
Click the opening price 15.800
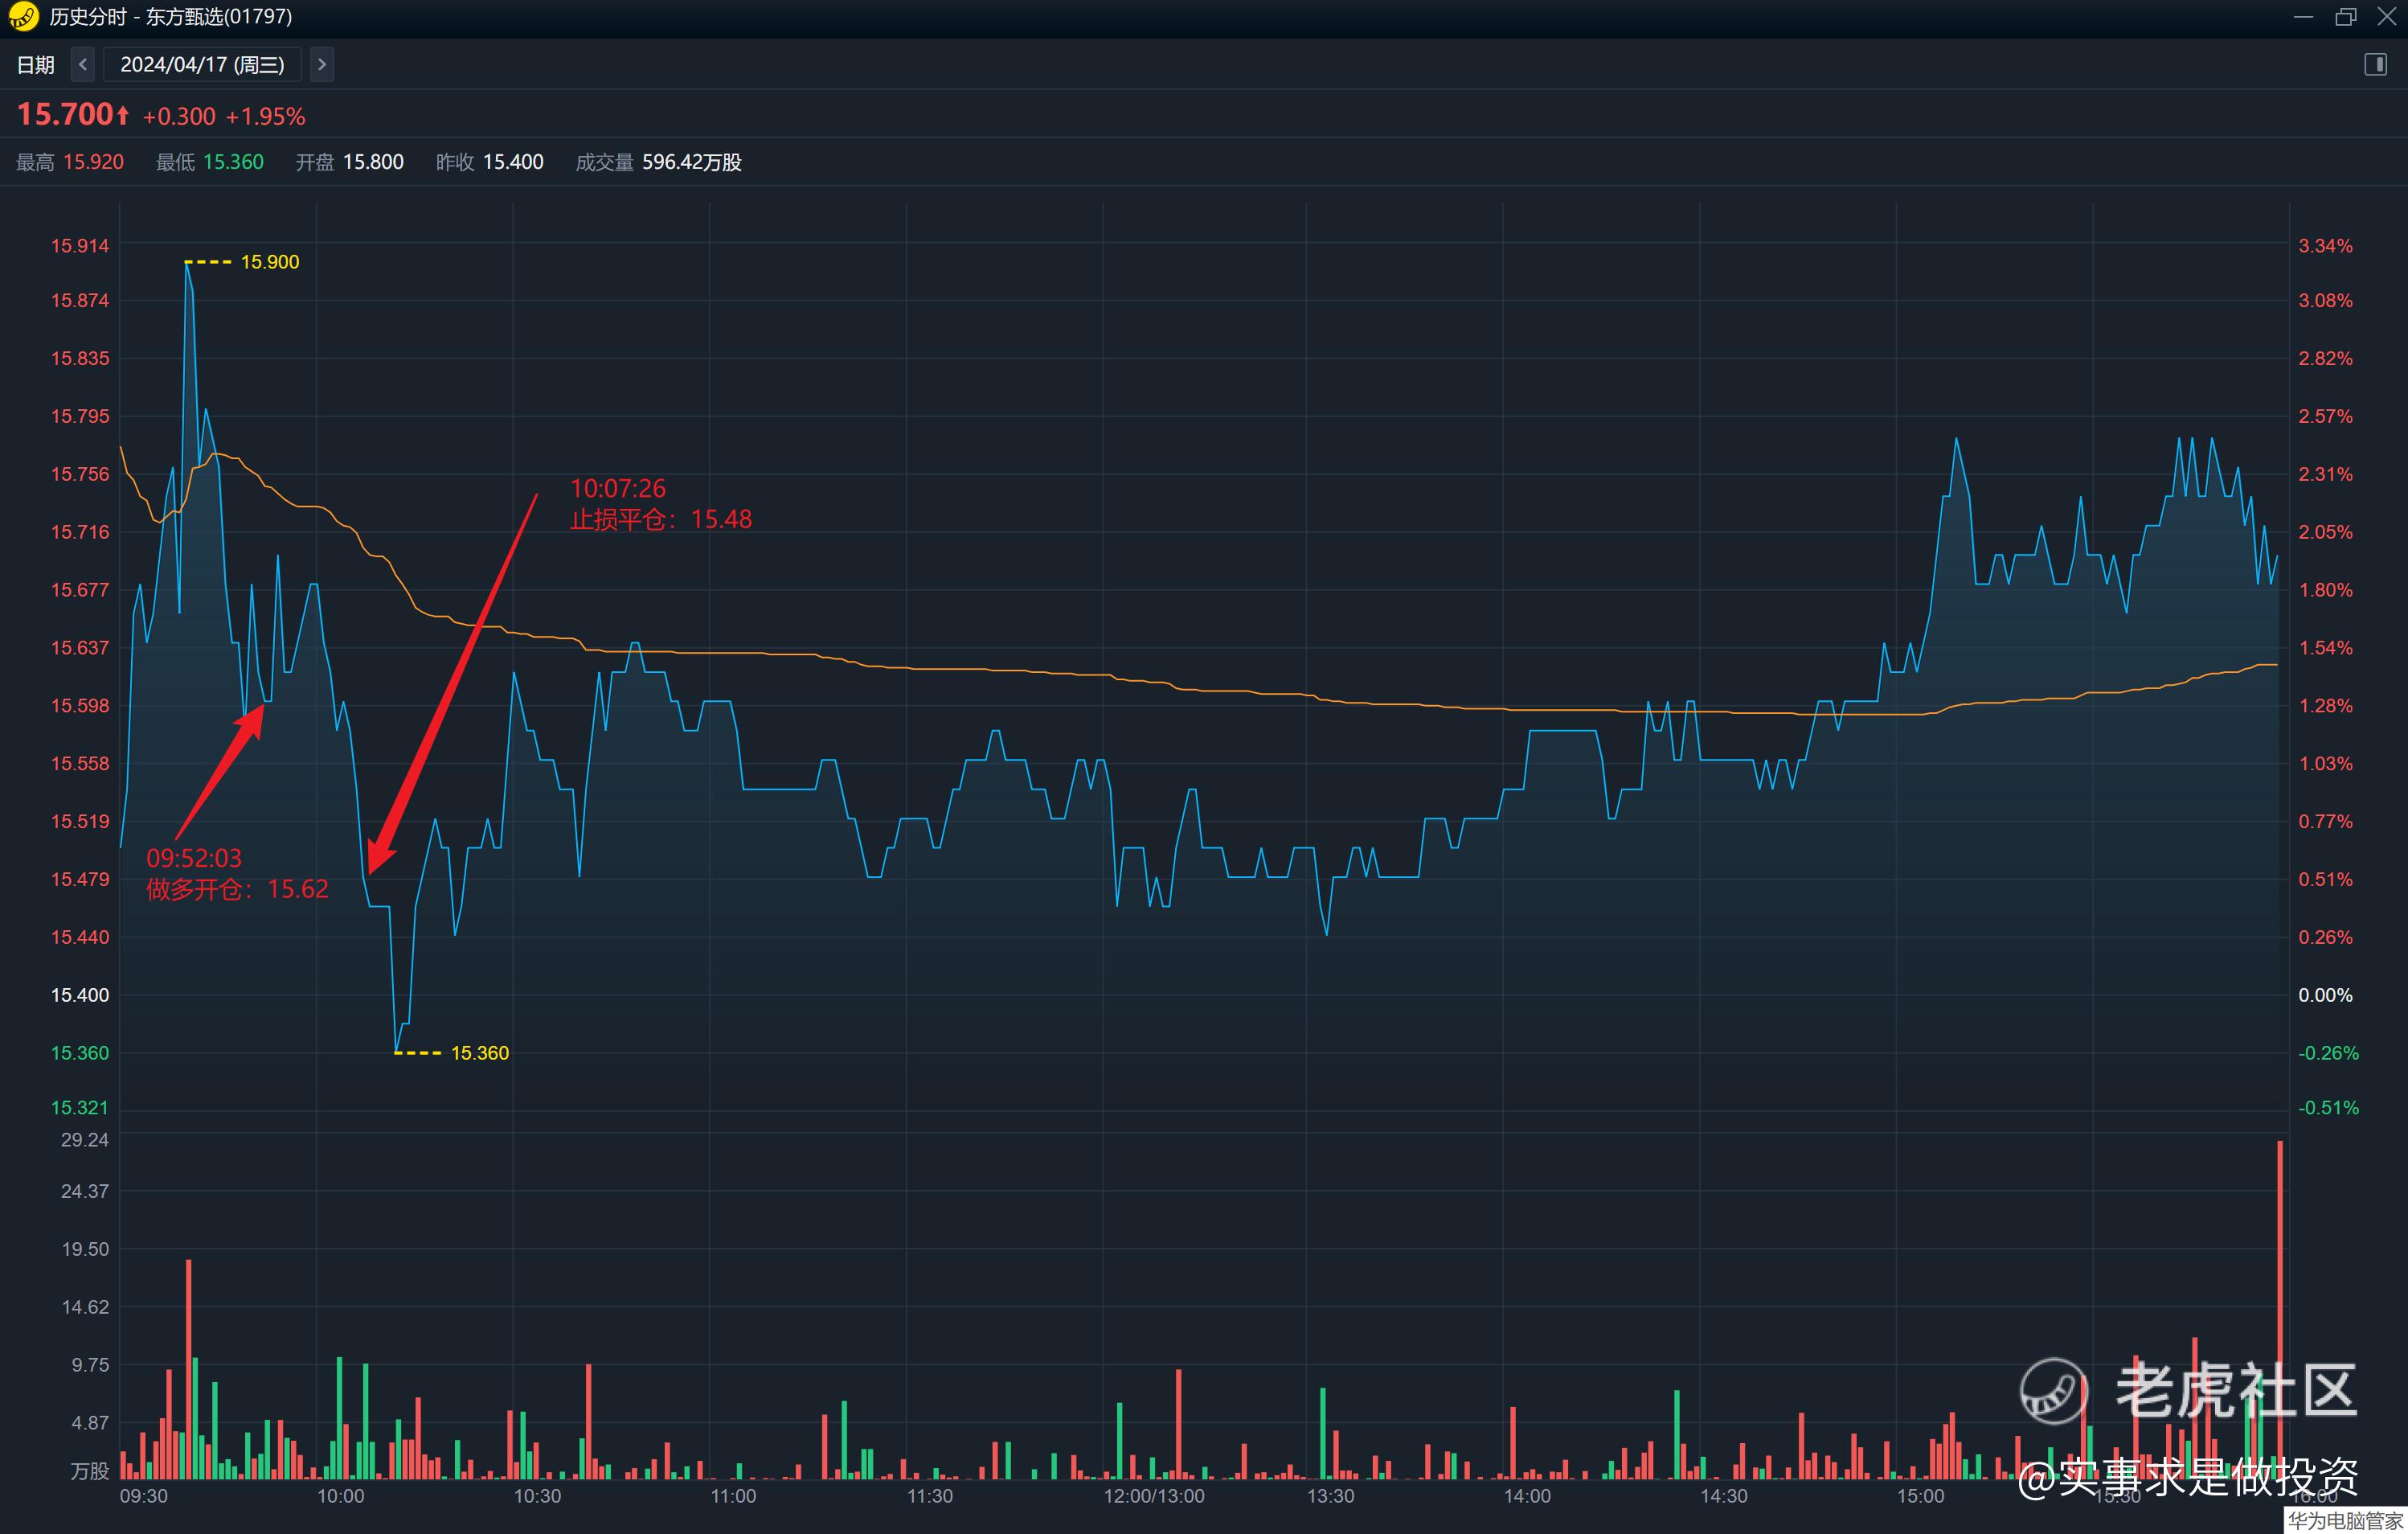(x=373, y=162)
